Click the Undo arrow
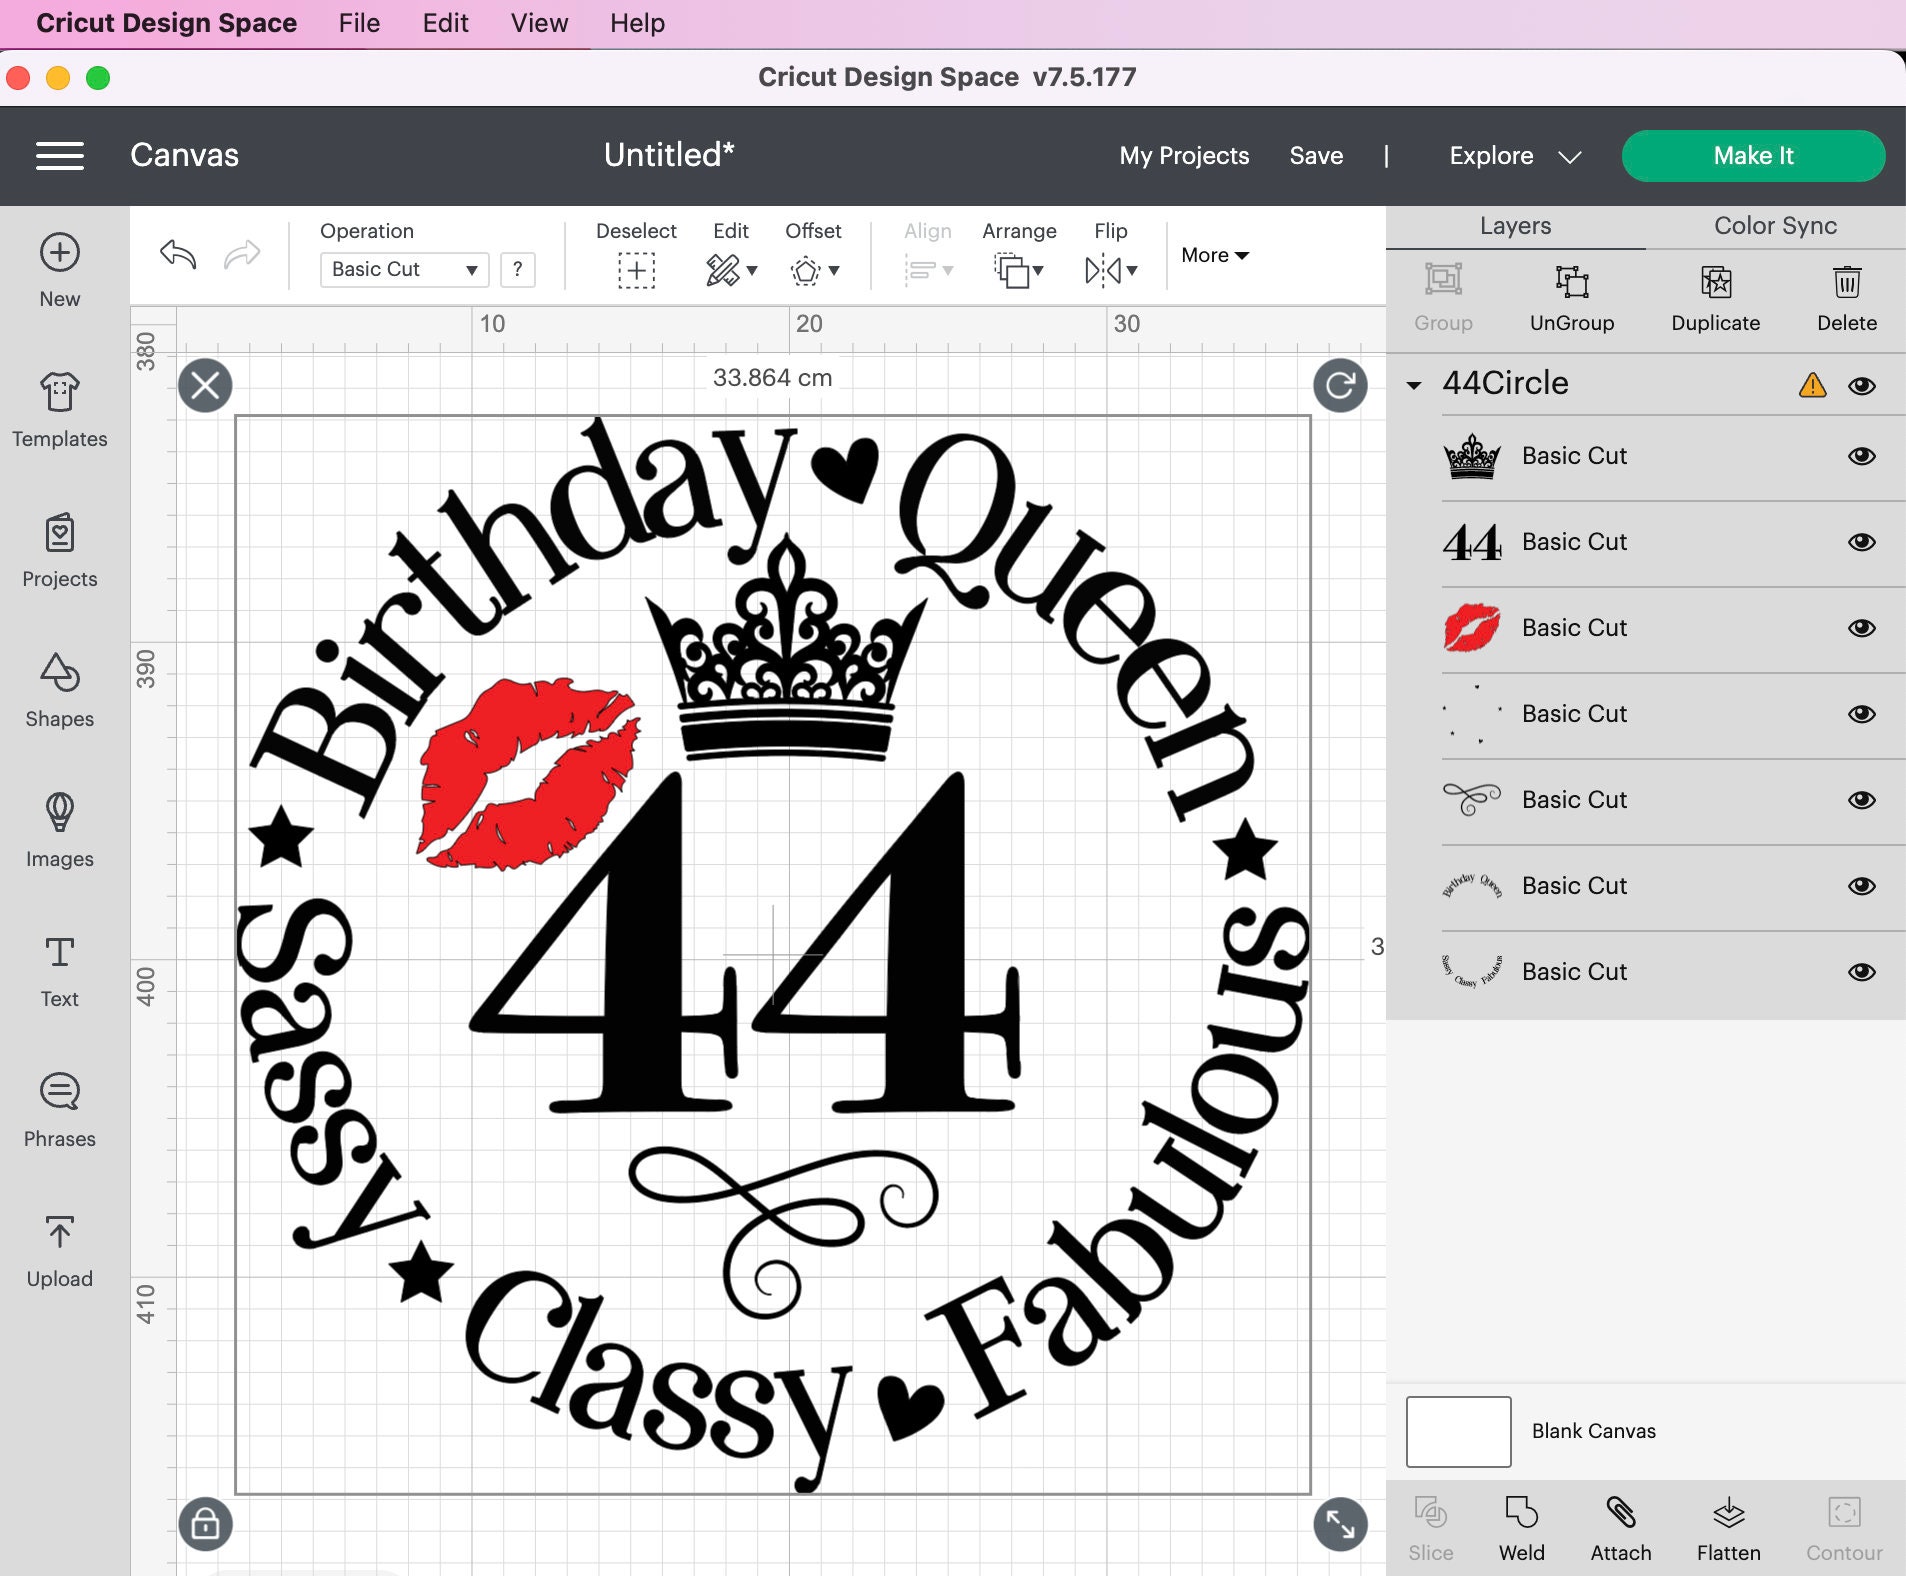1906x1576 pixels. pos(177,255)
